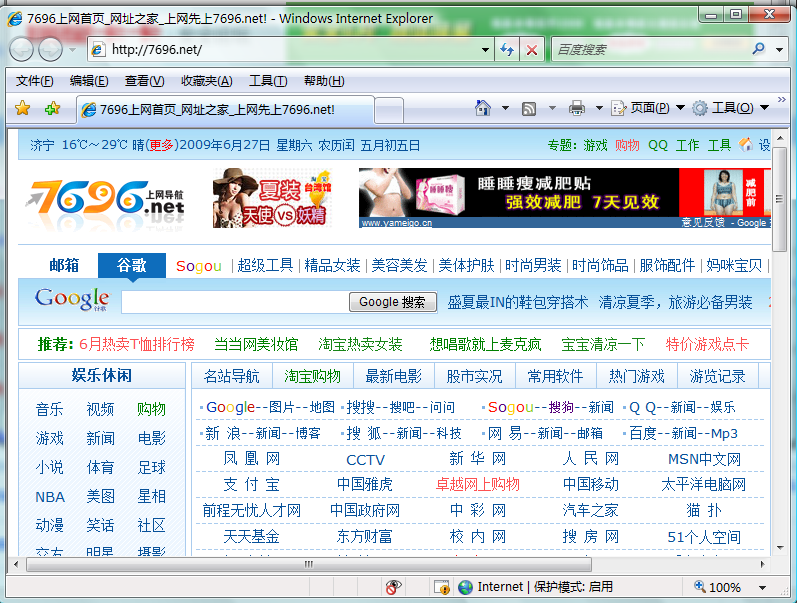Open the 卓越网上购物 link

click(477, 484)
